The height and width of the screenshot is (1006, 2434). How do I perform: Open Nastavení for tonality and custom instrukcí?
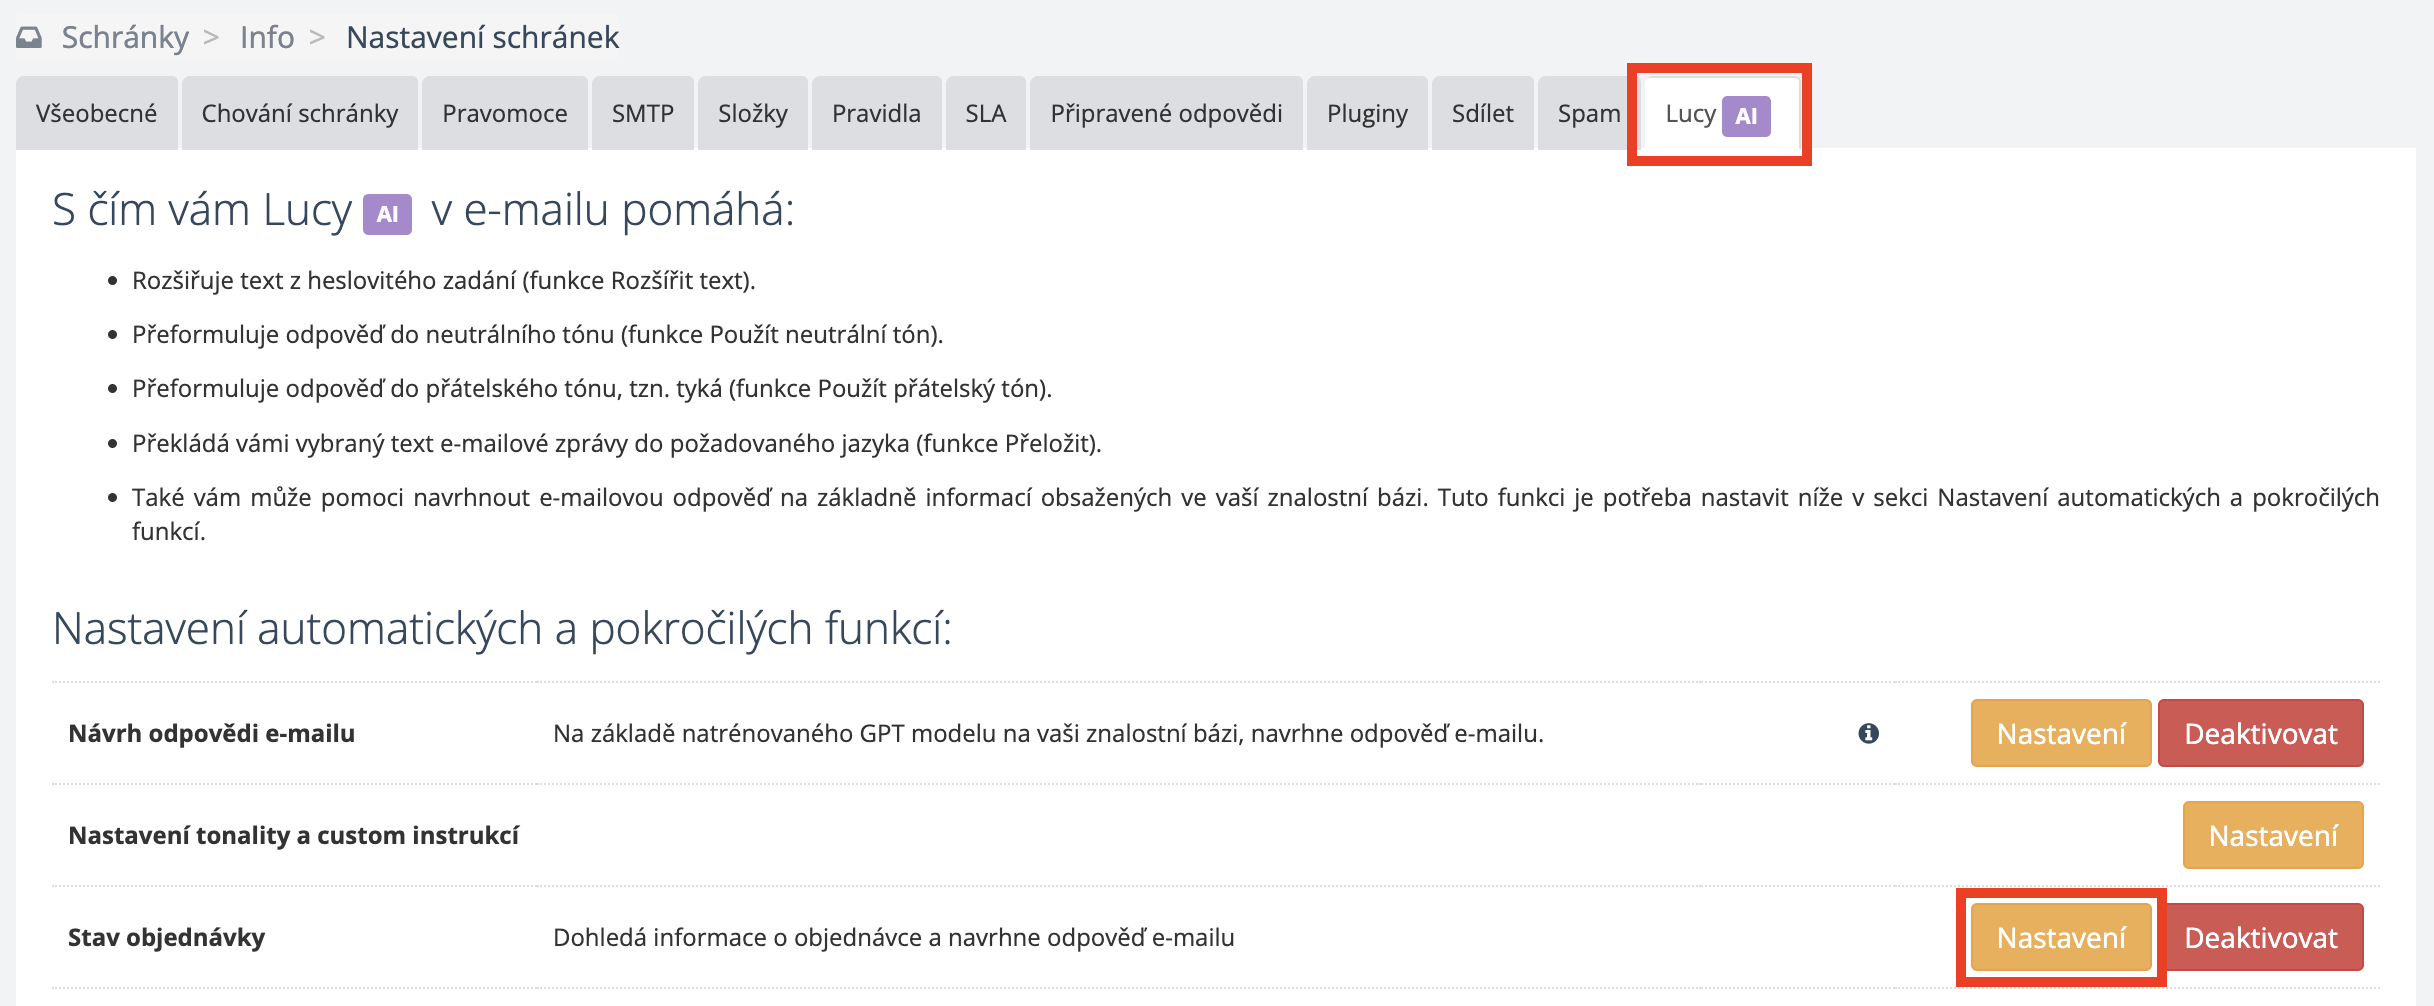[2272, 836]
